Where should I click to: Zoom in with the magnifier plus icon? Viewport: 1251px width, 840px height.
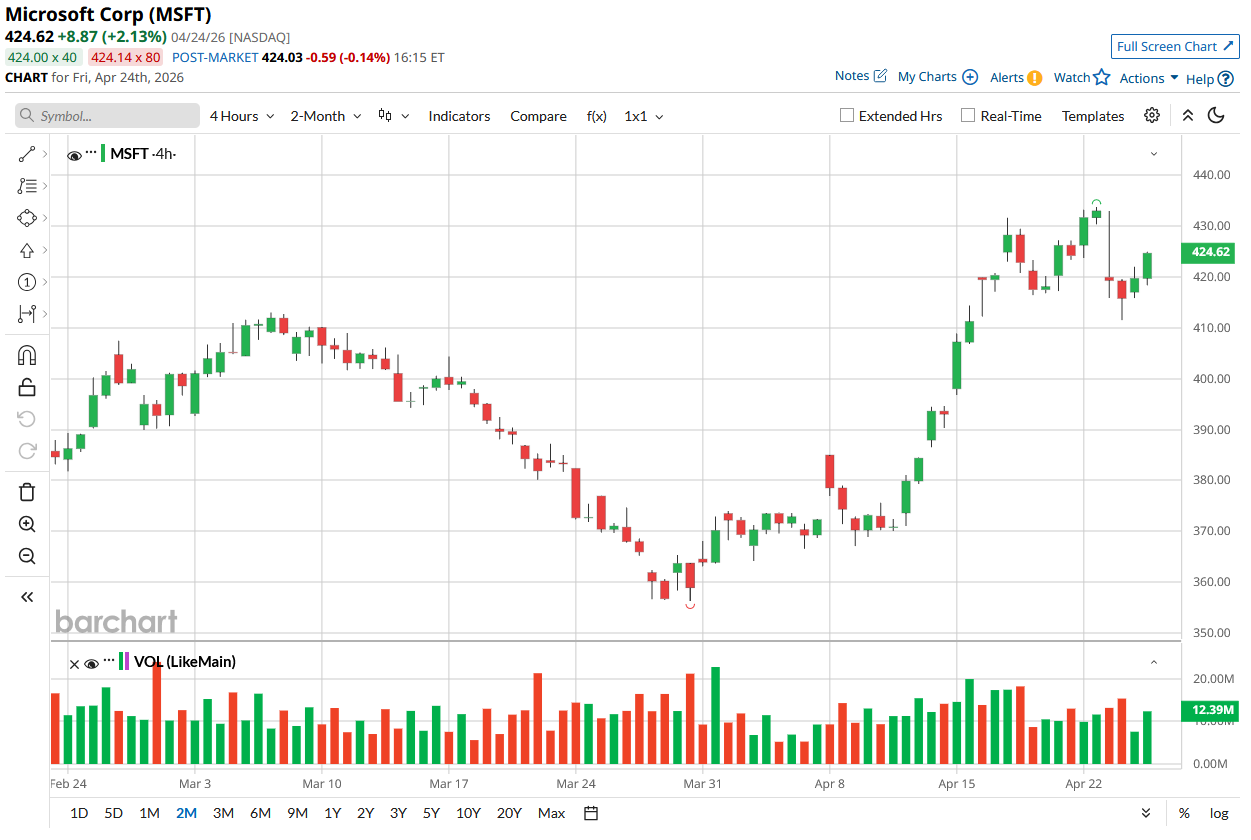coord(27,524)
